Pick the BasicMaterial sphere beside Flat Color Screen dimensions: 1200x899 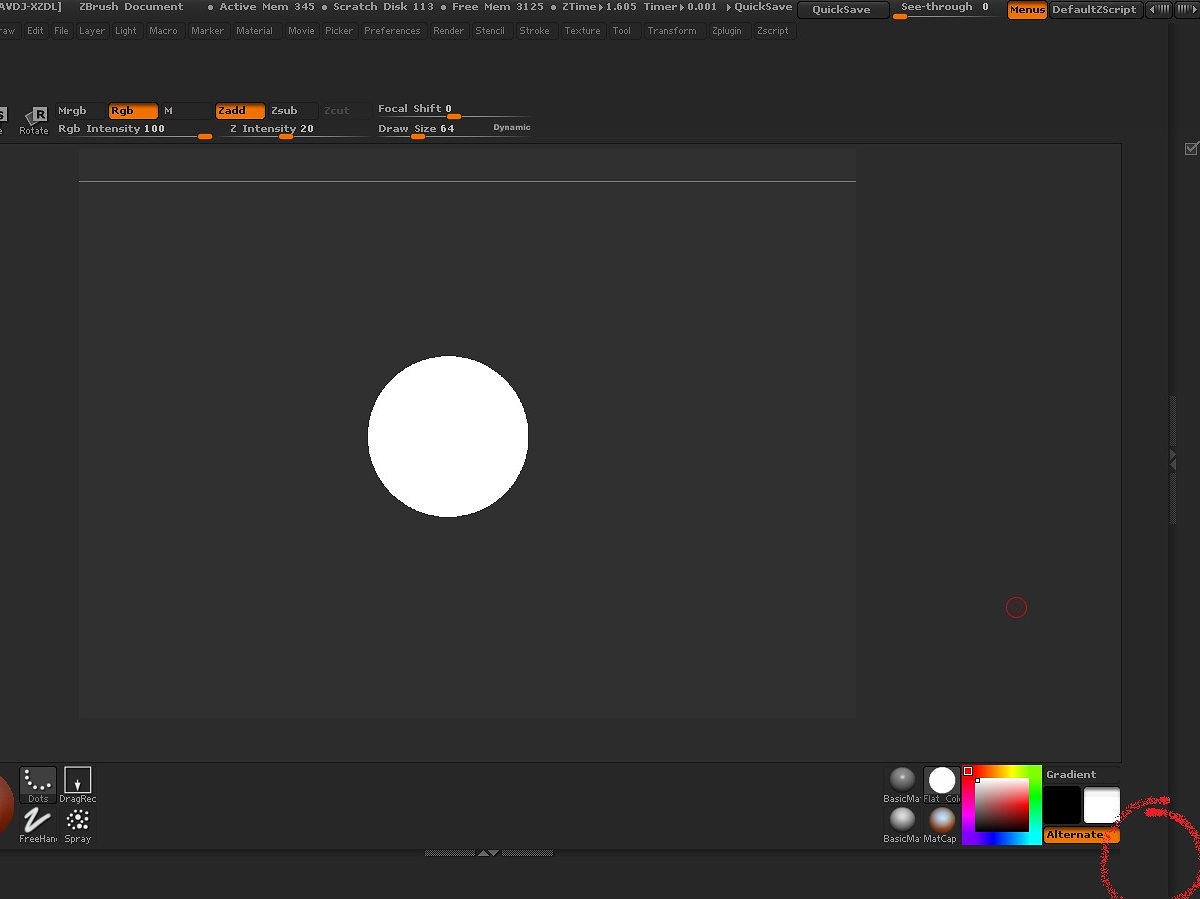coord(902,785)
